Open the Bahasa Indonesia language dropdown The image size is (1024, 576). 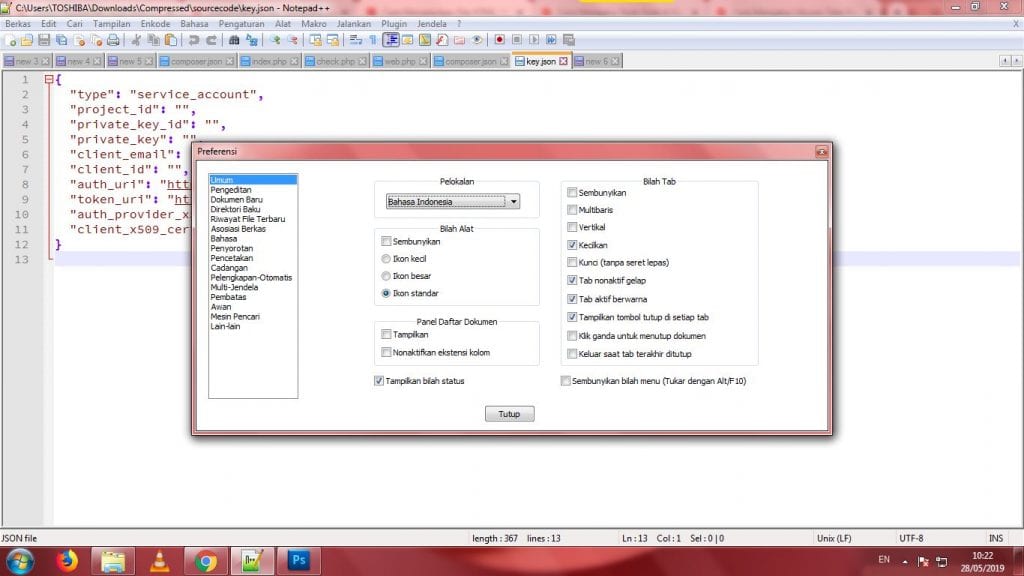point(453,202)
